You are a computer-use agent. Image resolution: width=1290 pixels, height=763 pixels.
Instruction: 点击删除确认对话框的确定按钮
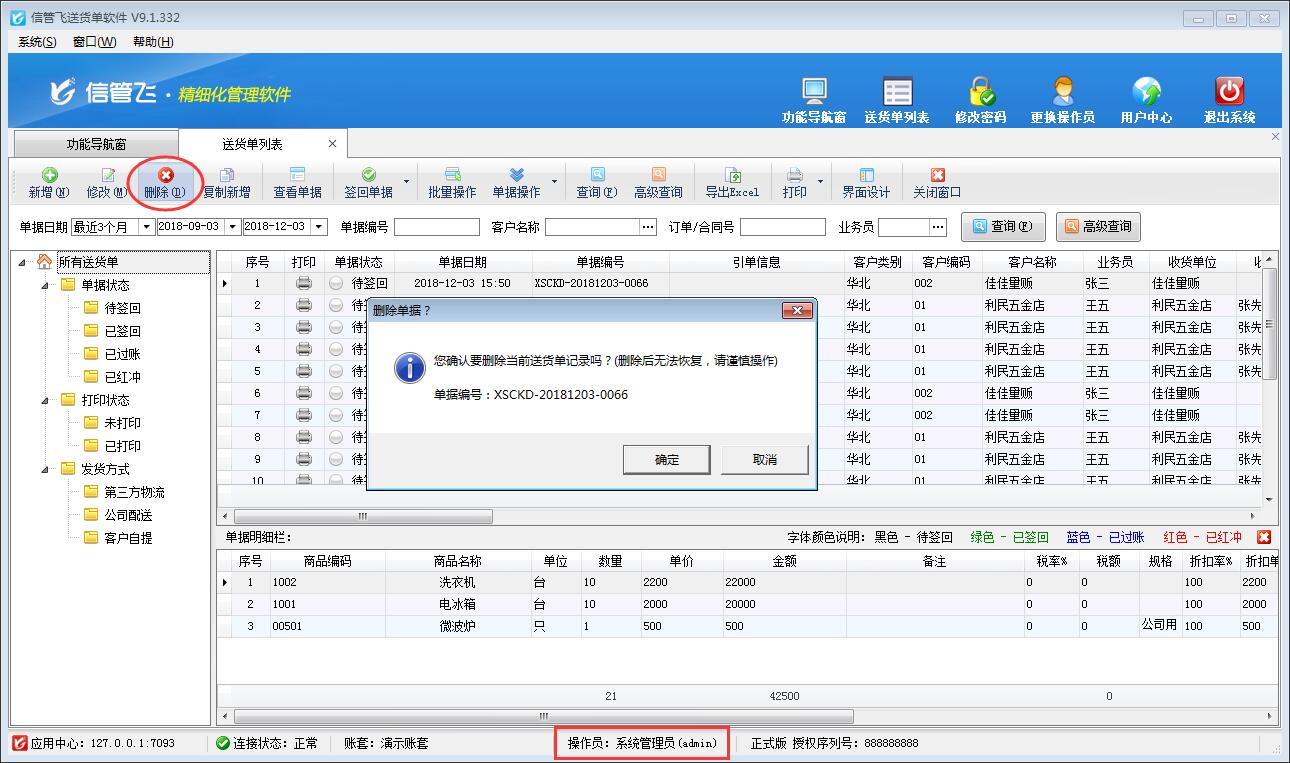point(666,459)
